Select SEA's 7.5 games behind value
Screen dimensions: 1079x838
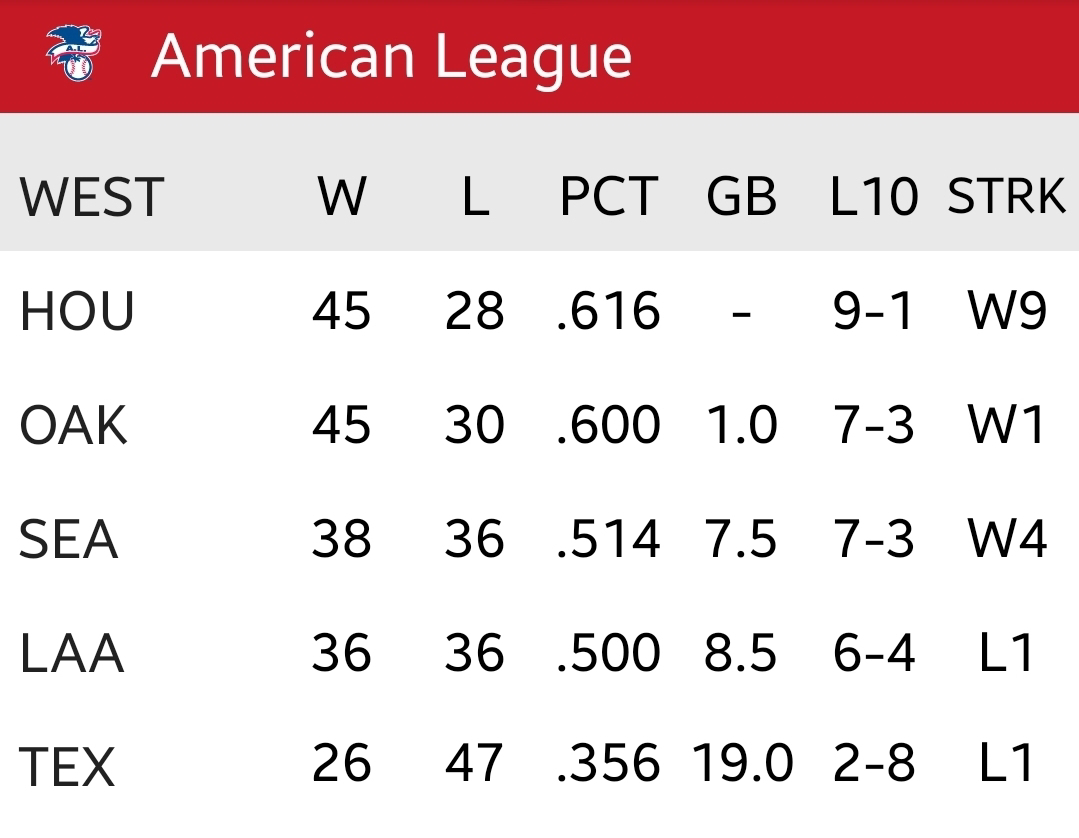[x=741, y=539]
